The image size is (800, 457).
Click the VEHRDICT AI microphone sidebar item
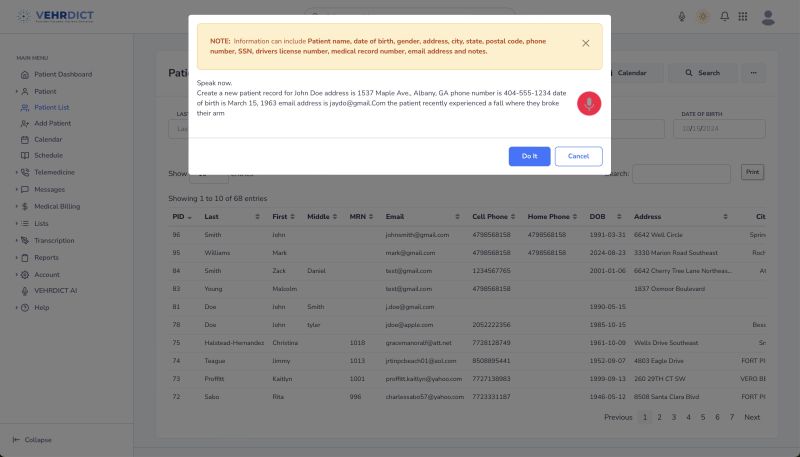point(55,291)
